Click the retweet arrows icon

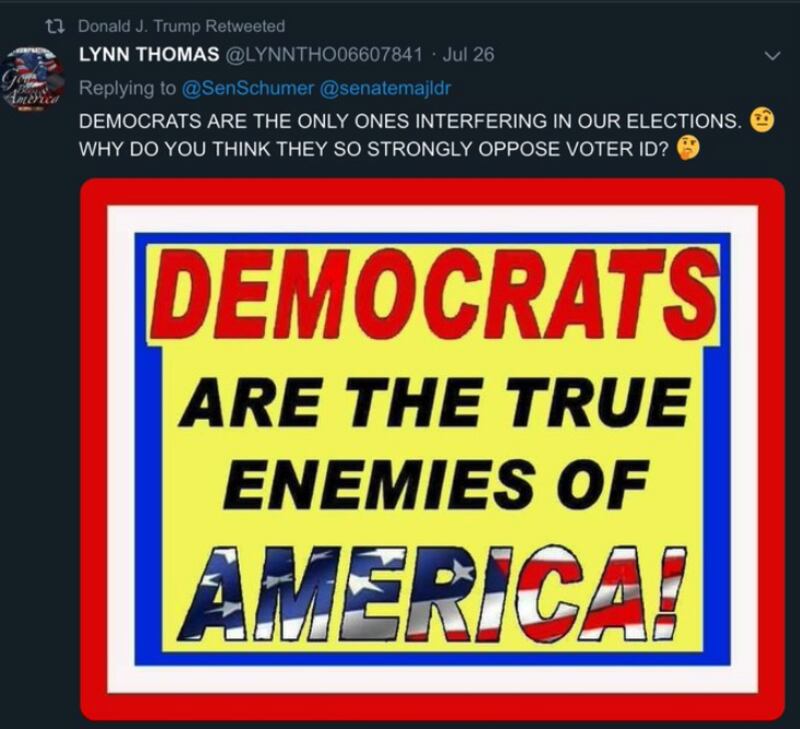56,26
